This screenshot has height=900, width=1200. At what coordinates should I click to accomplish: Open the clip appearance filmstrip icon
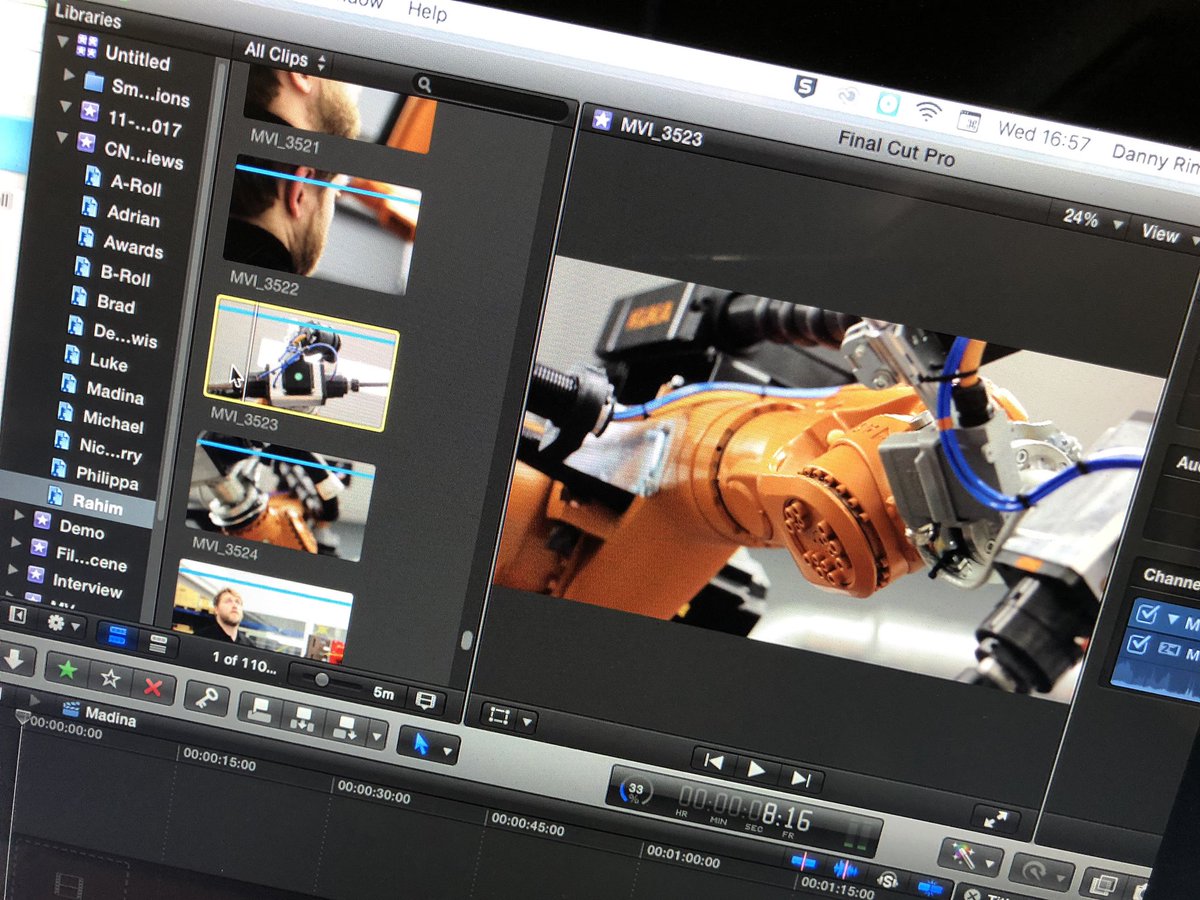428,700
